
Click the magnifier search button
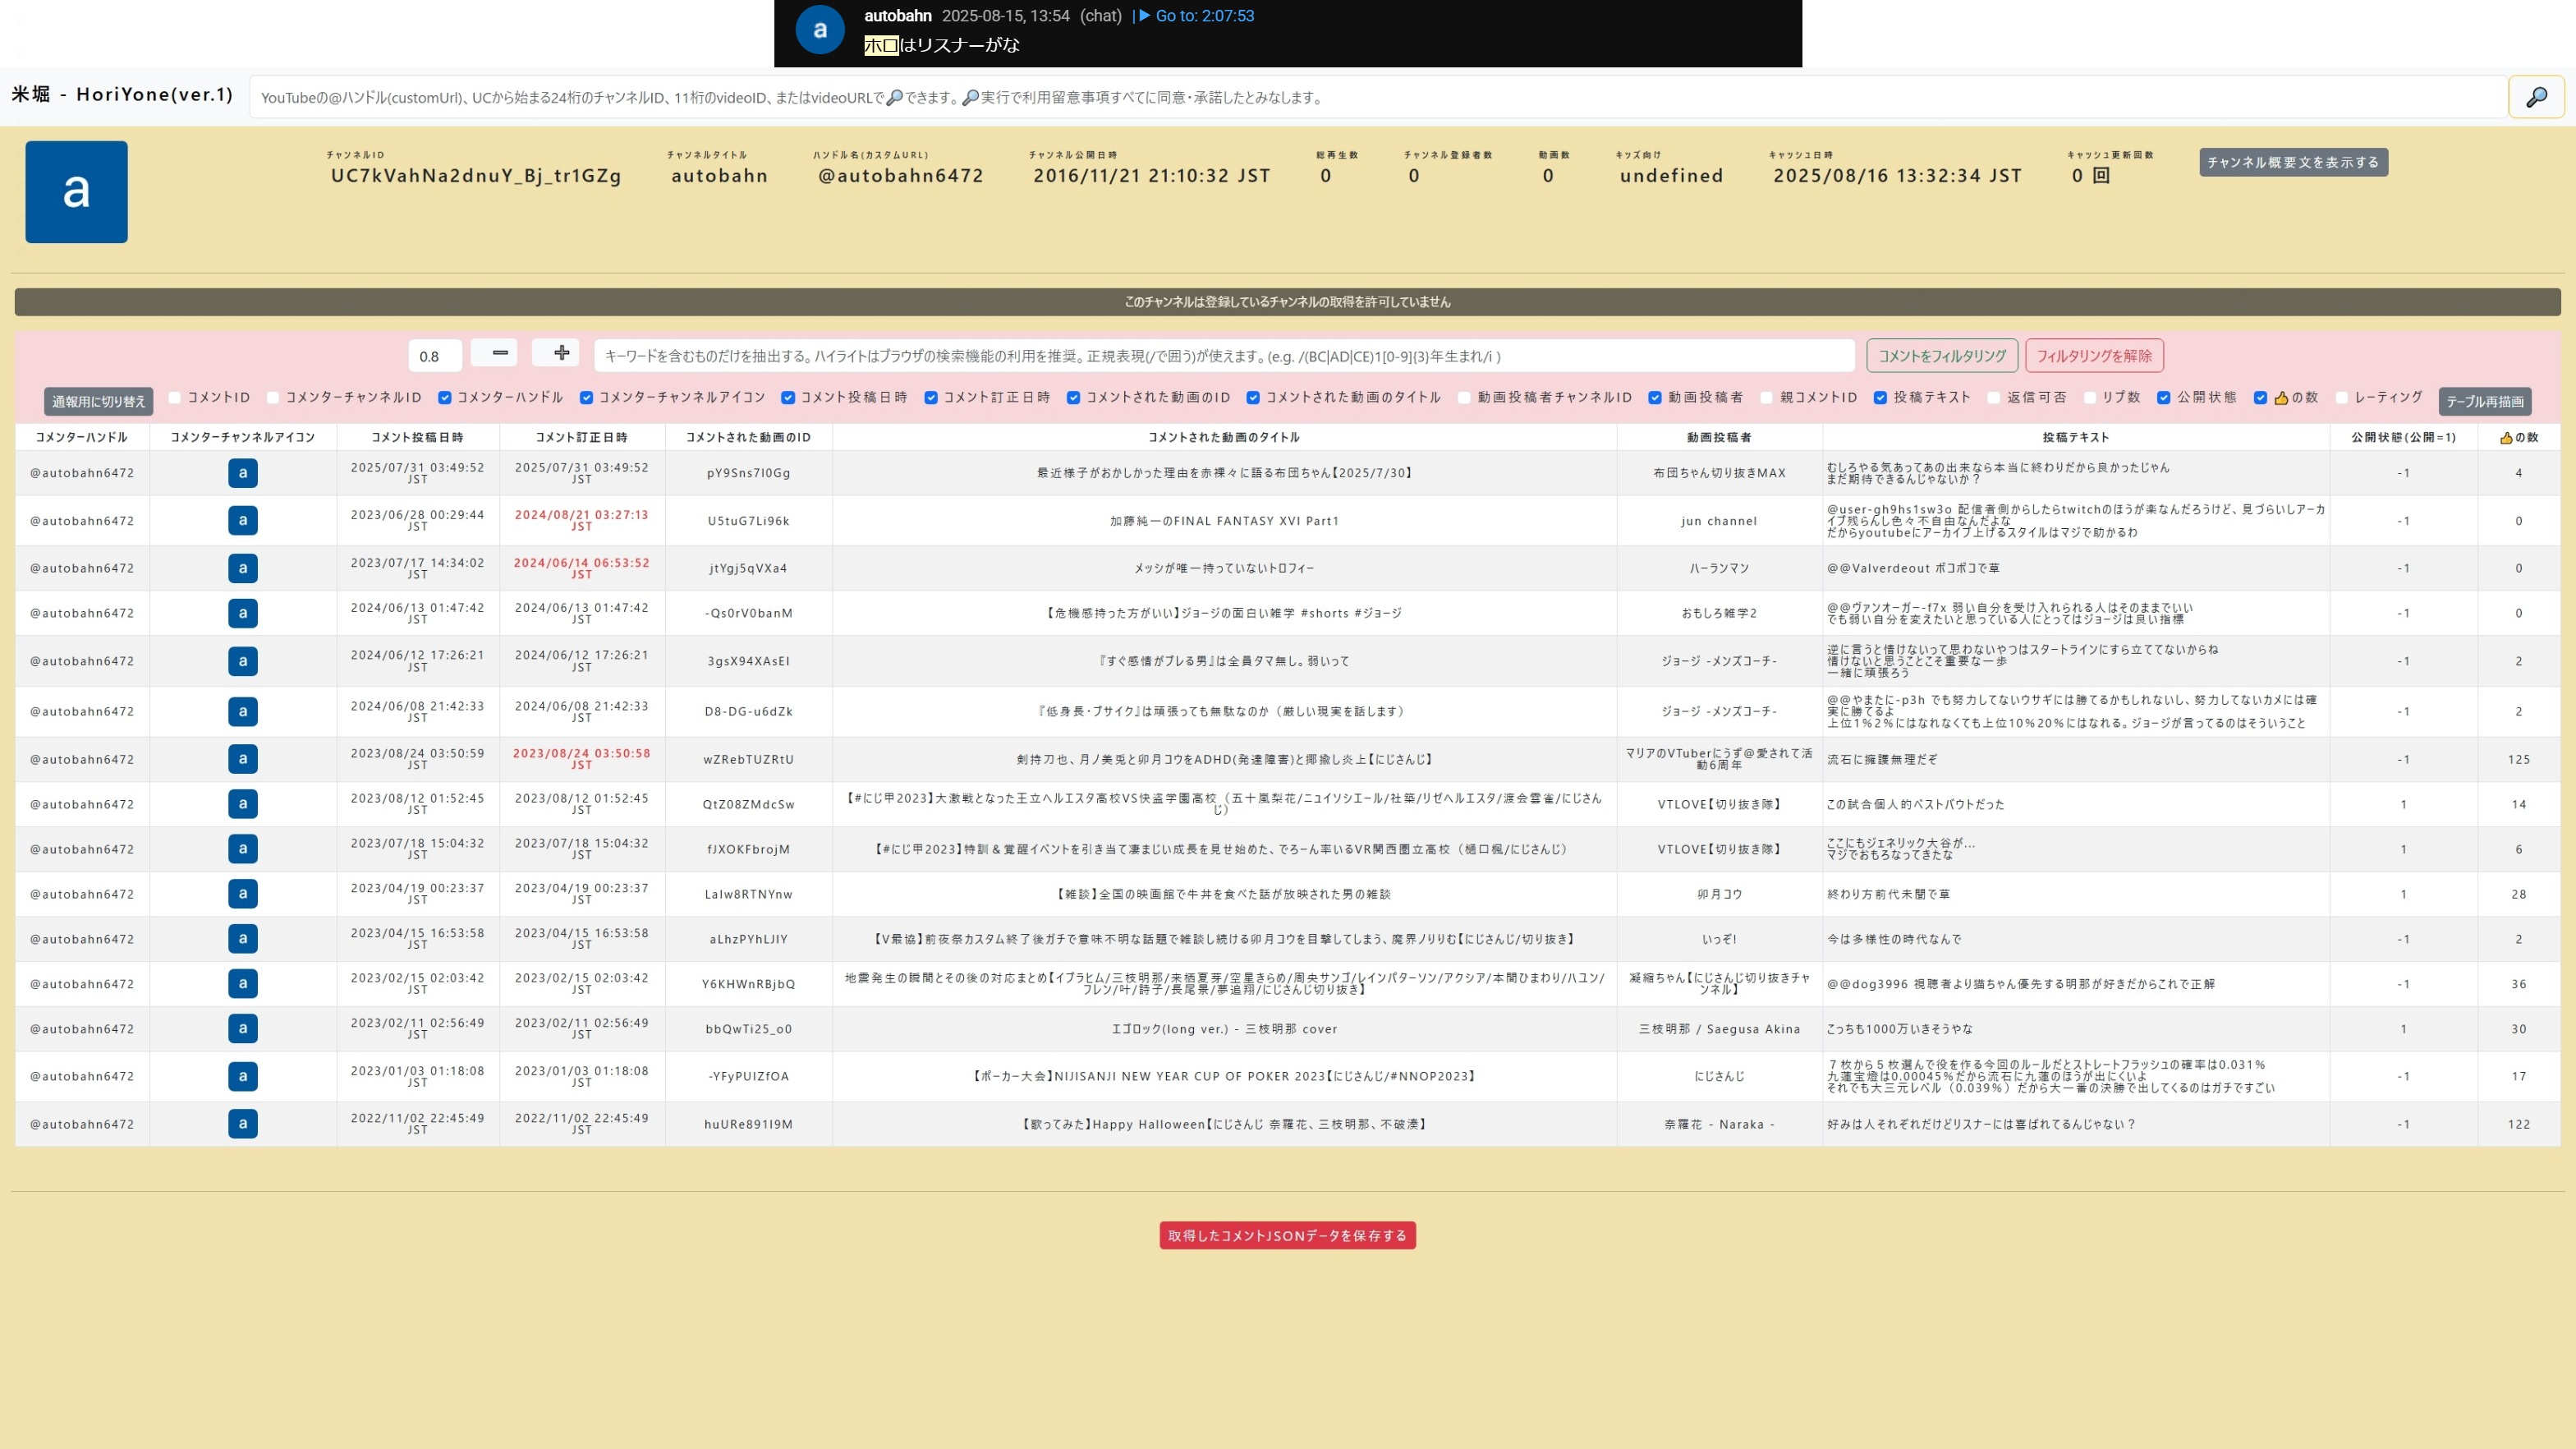point(2536,97)
